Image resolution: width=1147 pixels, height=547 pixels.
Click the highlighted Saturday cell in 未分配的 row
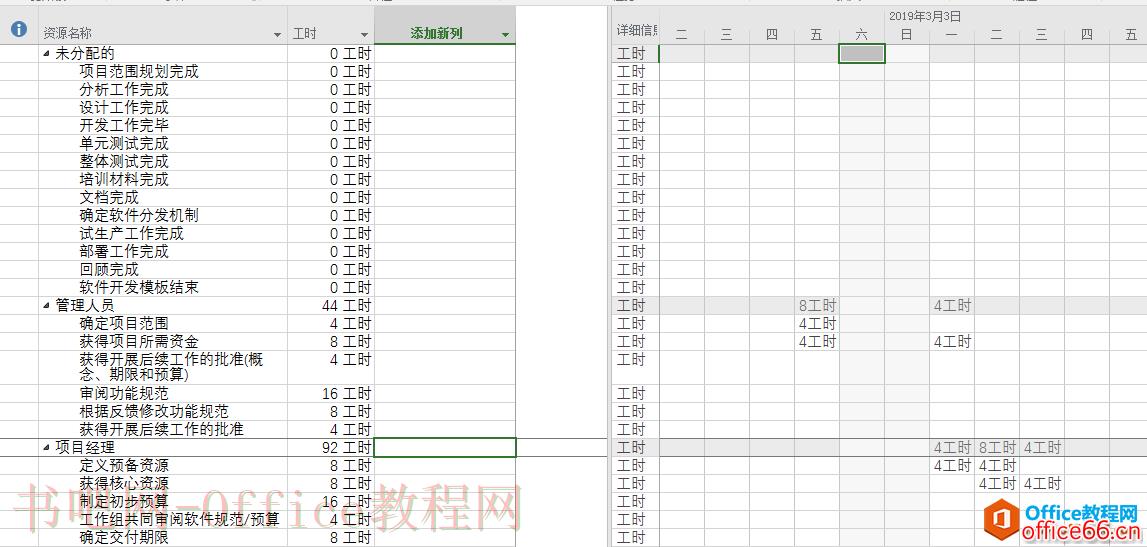(862, 53)
